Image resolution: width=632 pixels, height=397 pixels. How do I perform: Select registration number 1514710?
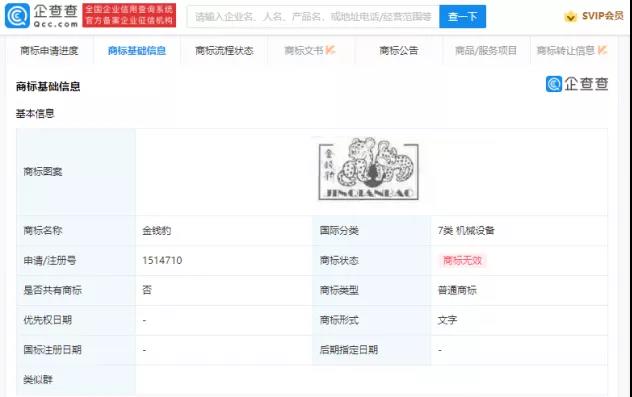pyautogui.click(x=162, y=260)
